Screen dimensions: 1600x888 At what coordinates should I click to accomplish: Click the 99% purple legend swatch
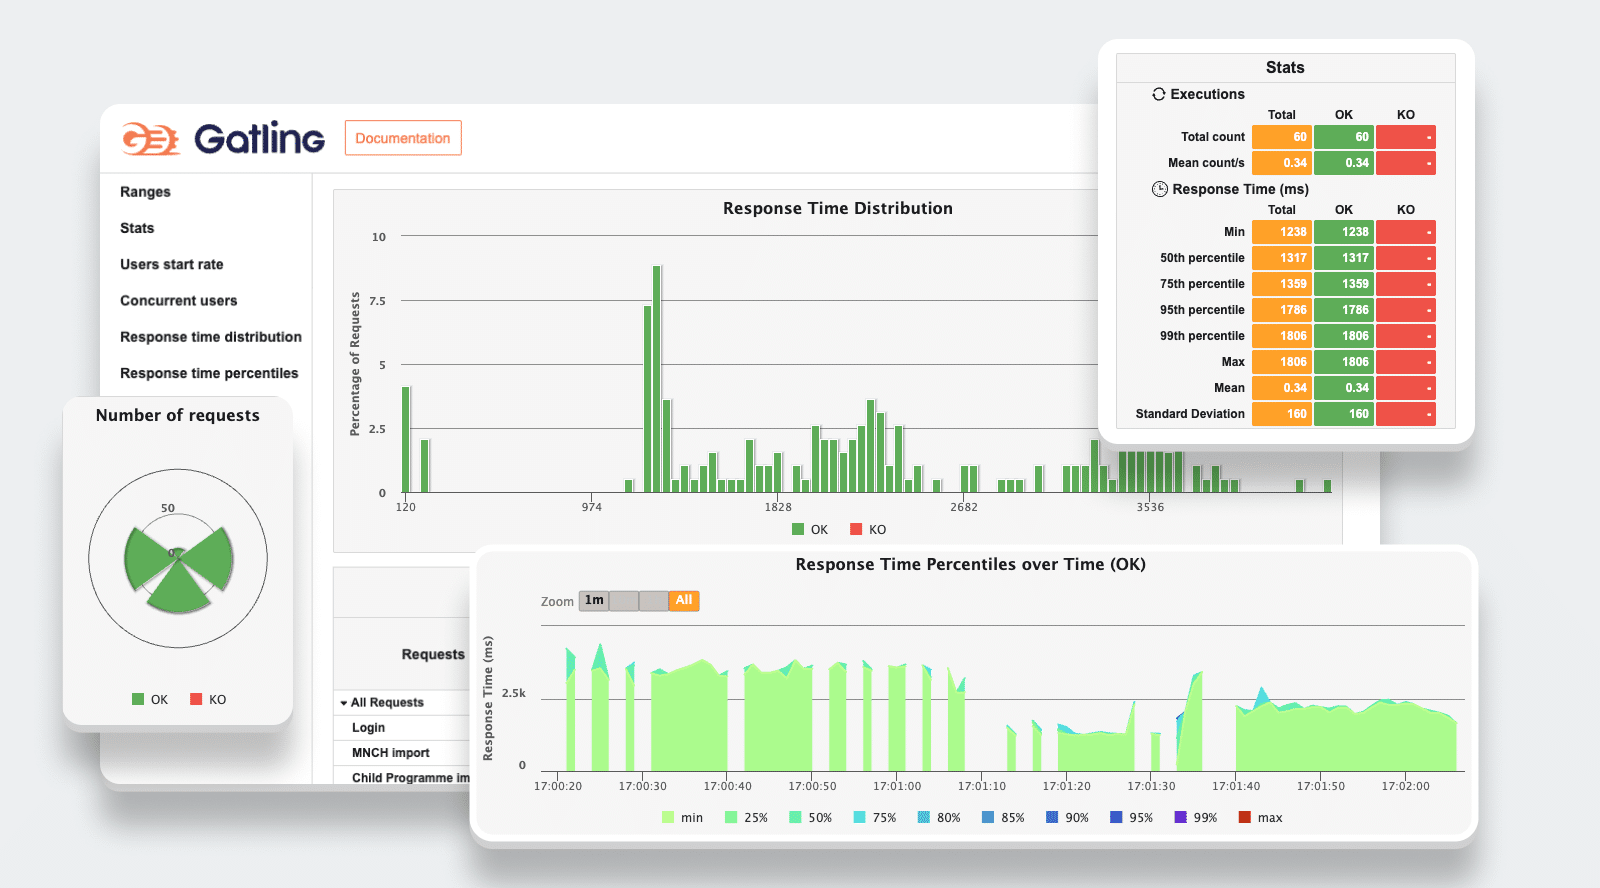point(1180,817)
